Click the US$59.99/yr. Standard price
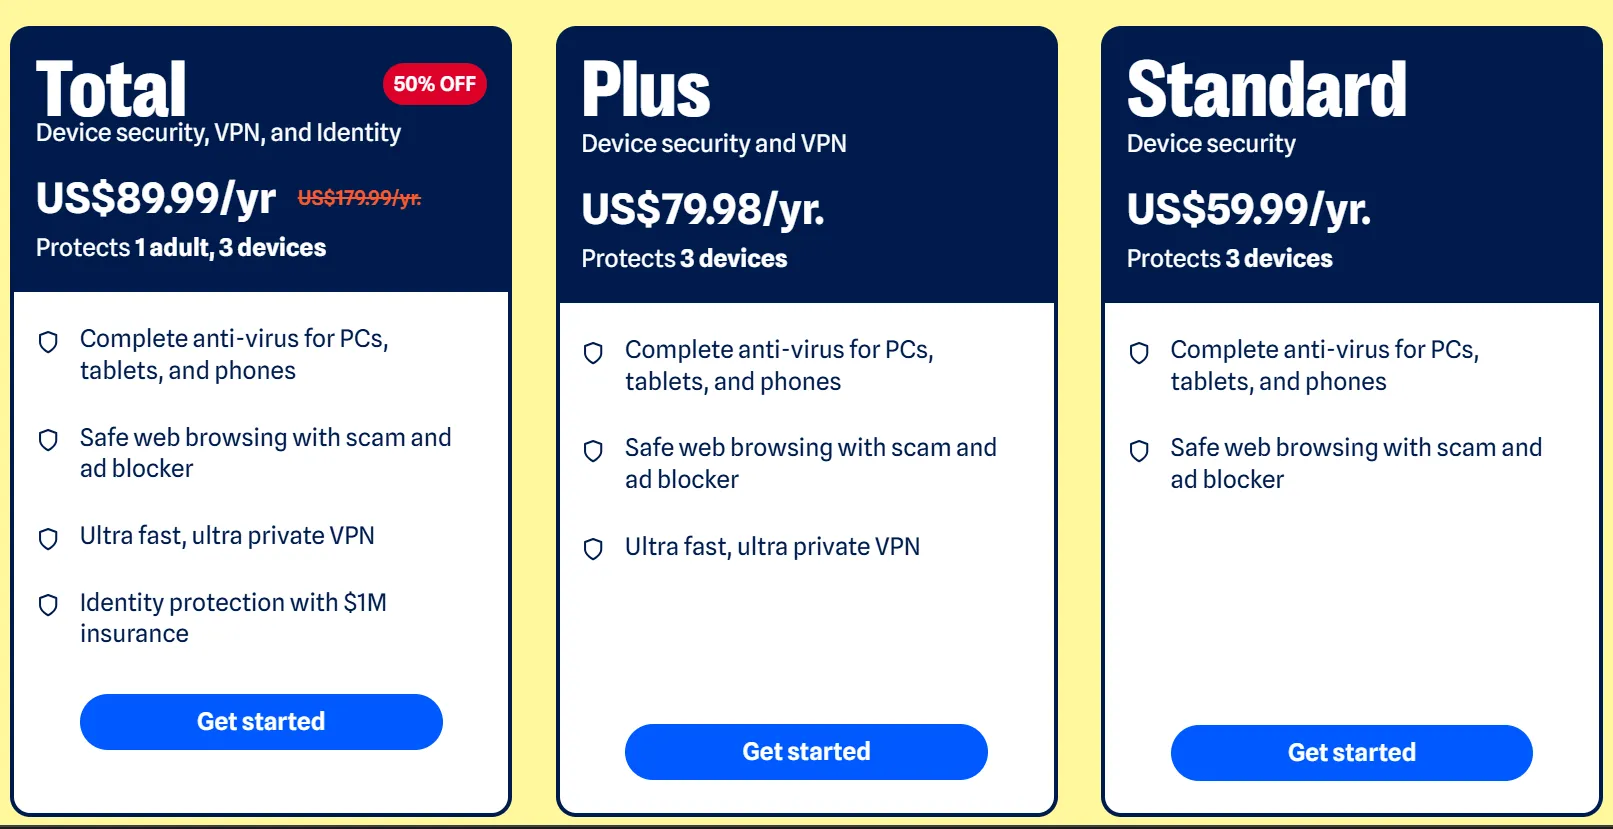Image resolution: width=1613 pixels, height=829 pixels. pyautogui.click(x=1248, y=209)
